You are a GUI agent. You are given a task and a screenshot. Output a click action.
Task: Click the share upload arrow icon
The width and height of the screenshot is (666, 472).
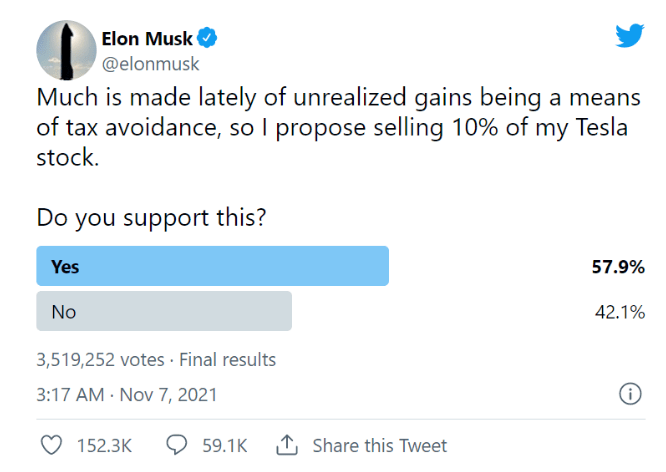click(287, 445)
